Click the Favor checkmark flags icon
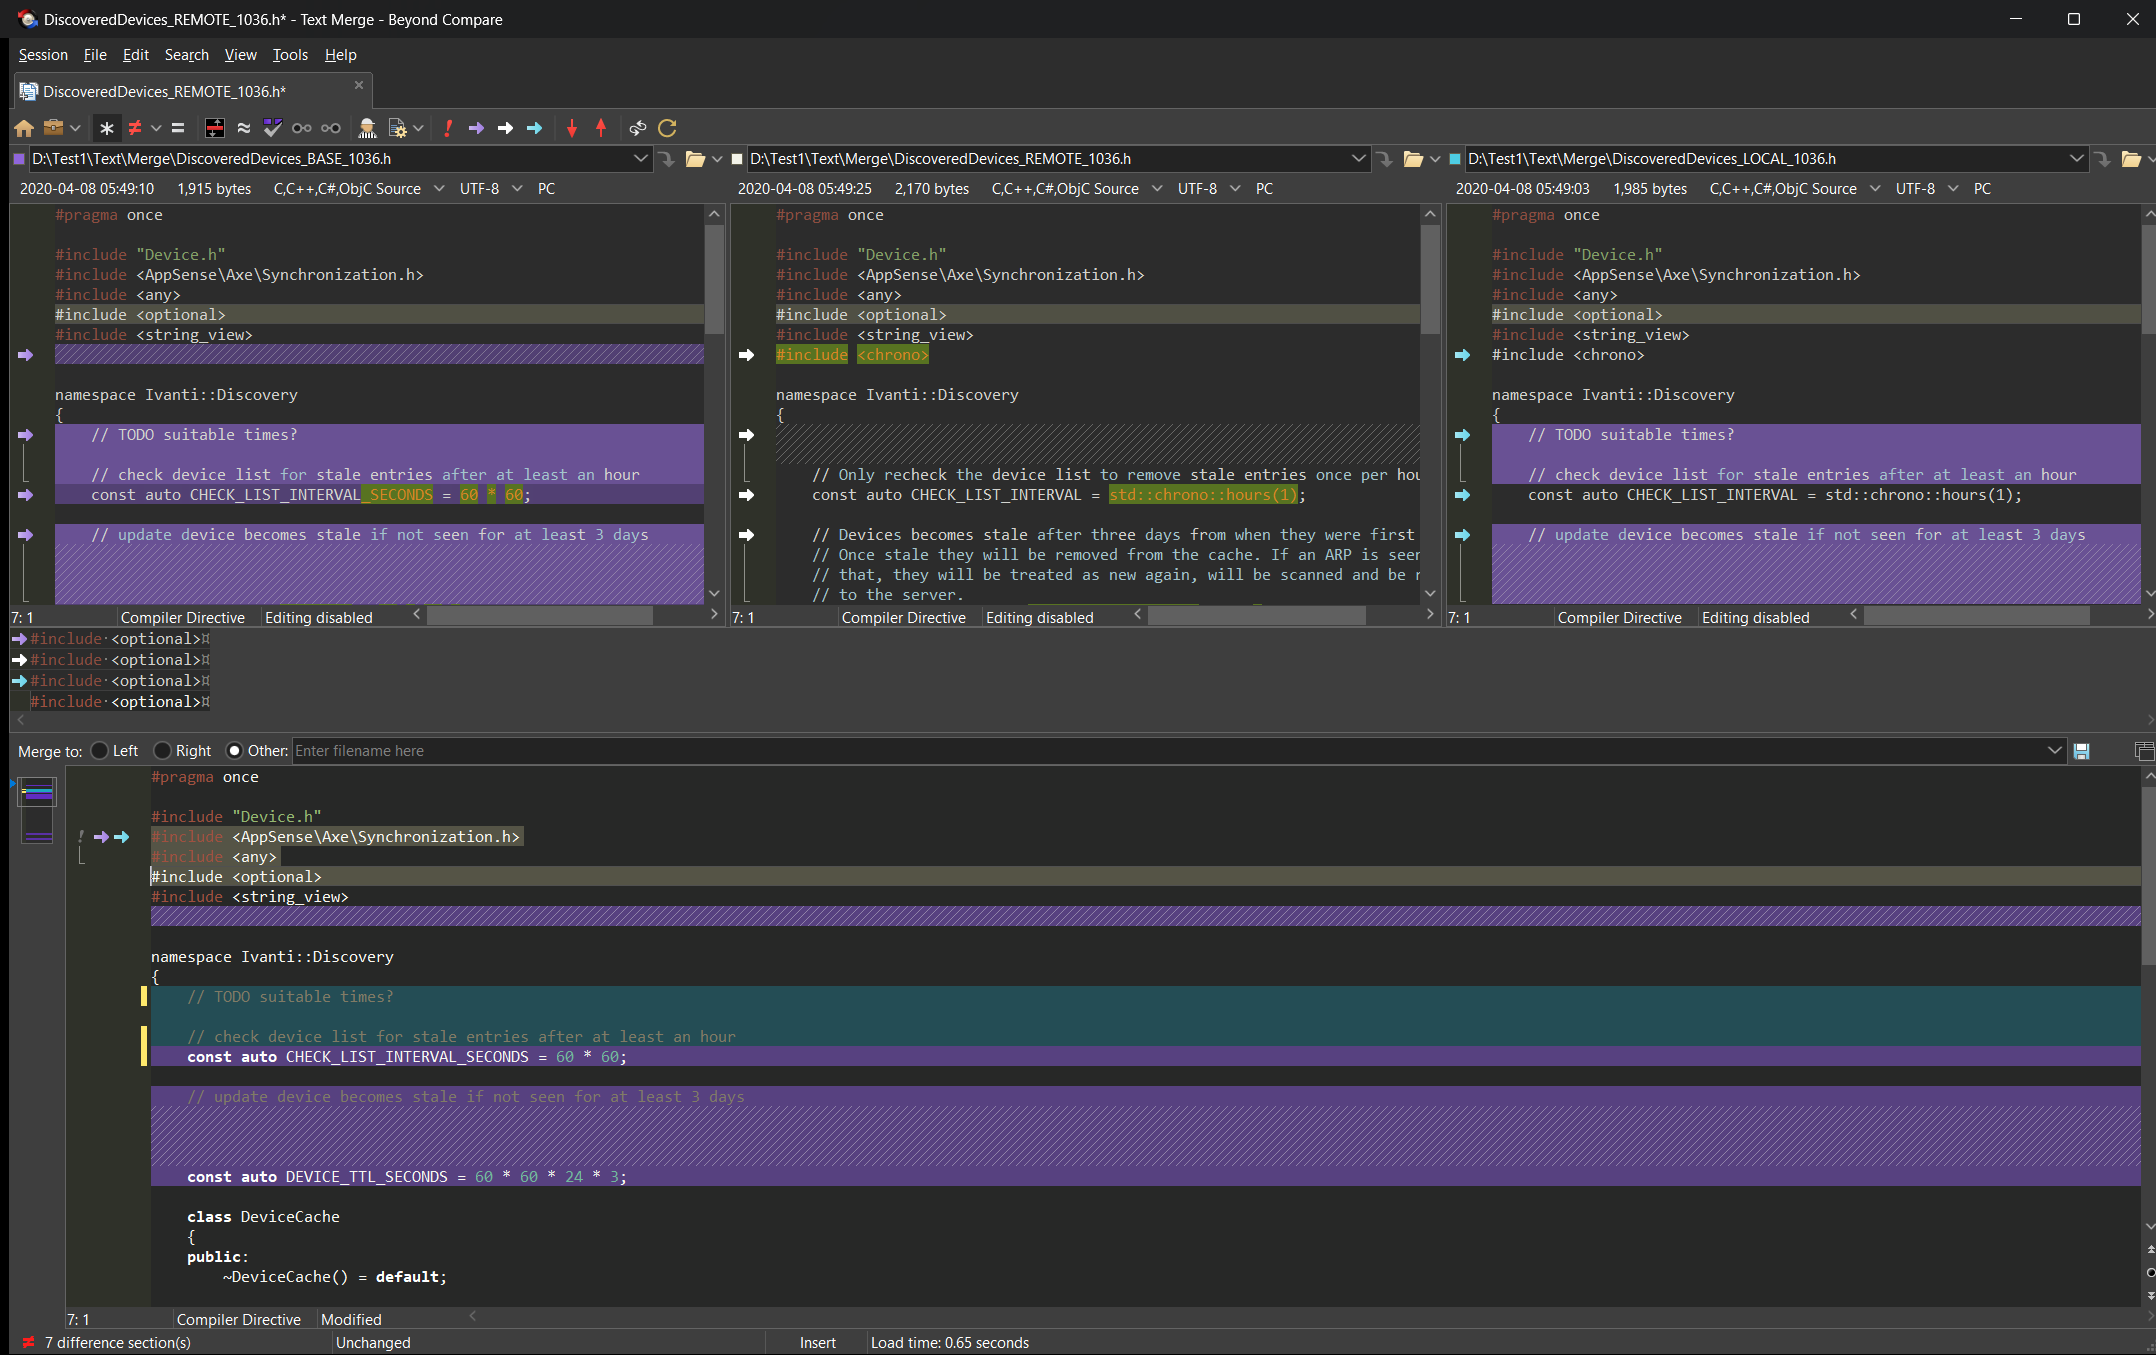The width and height of the screenshot is (2156, 1355). coord(272,128)
